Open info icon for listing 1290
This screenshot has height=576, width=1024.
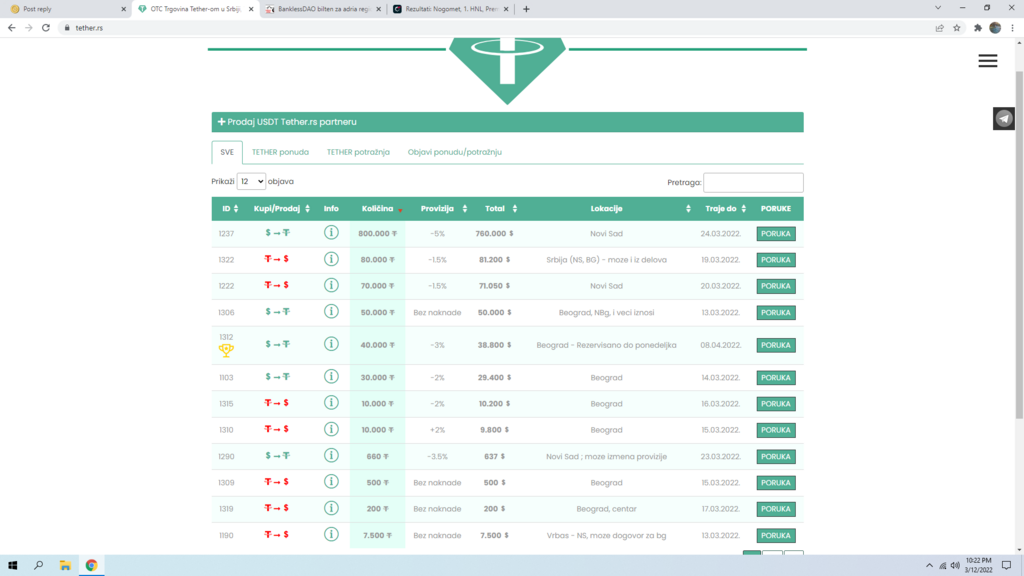pyautogui.click(x=331, y=455)
